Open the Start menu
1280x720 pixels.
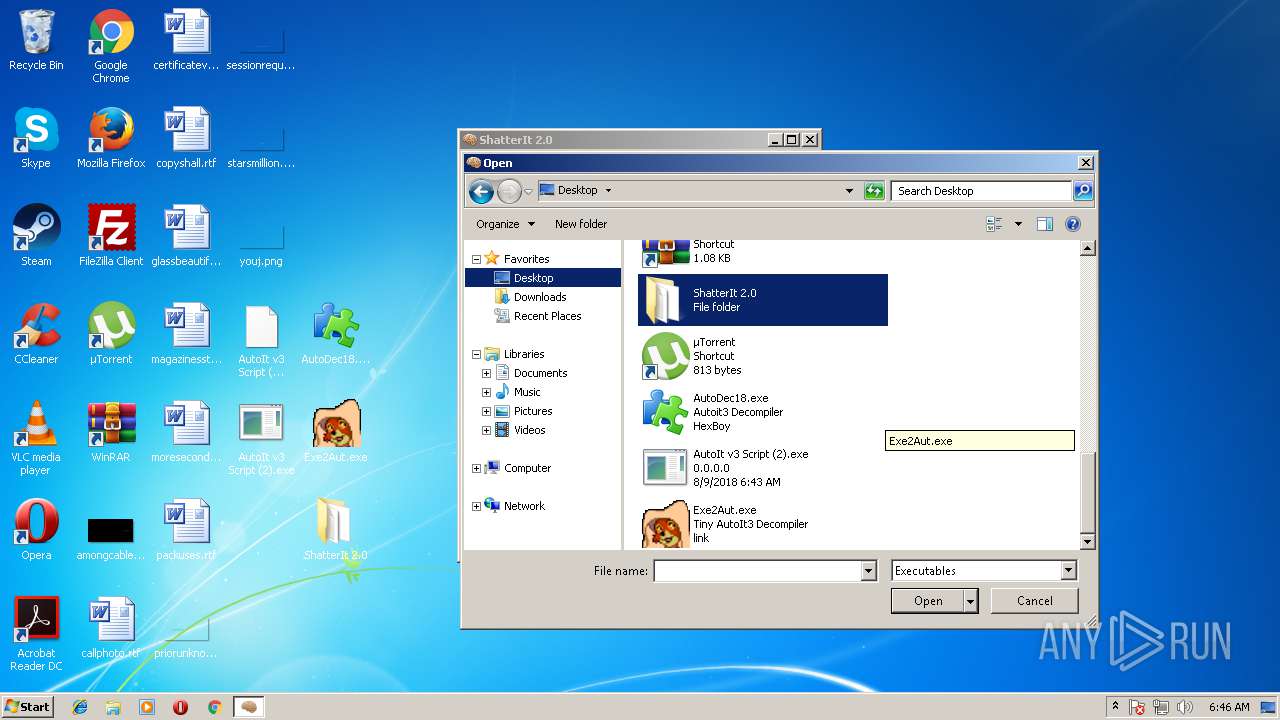pyautogui.click(x=27, y=707)
